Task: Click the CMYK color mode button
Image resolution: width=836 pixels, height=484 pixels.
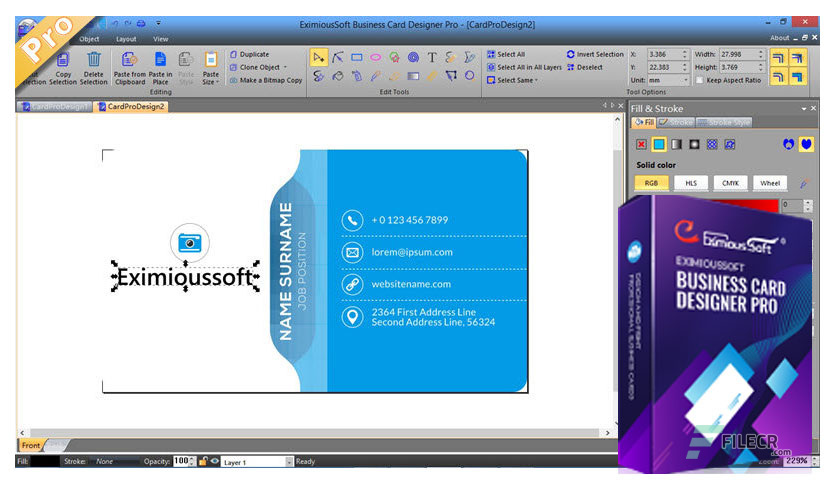Action: 730,183
